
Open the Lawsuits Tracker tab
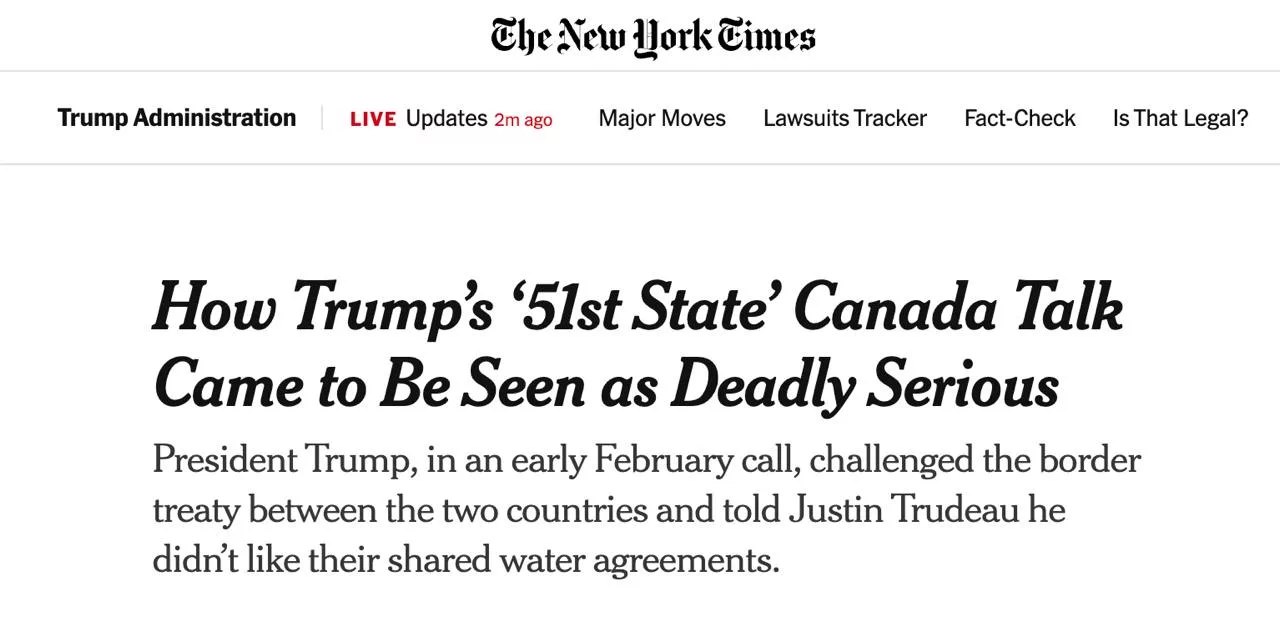(x=845, y=118)
